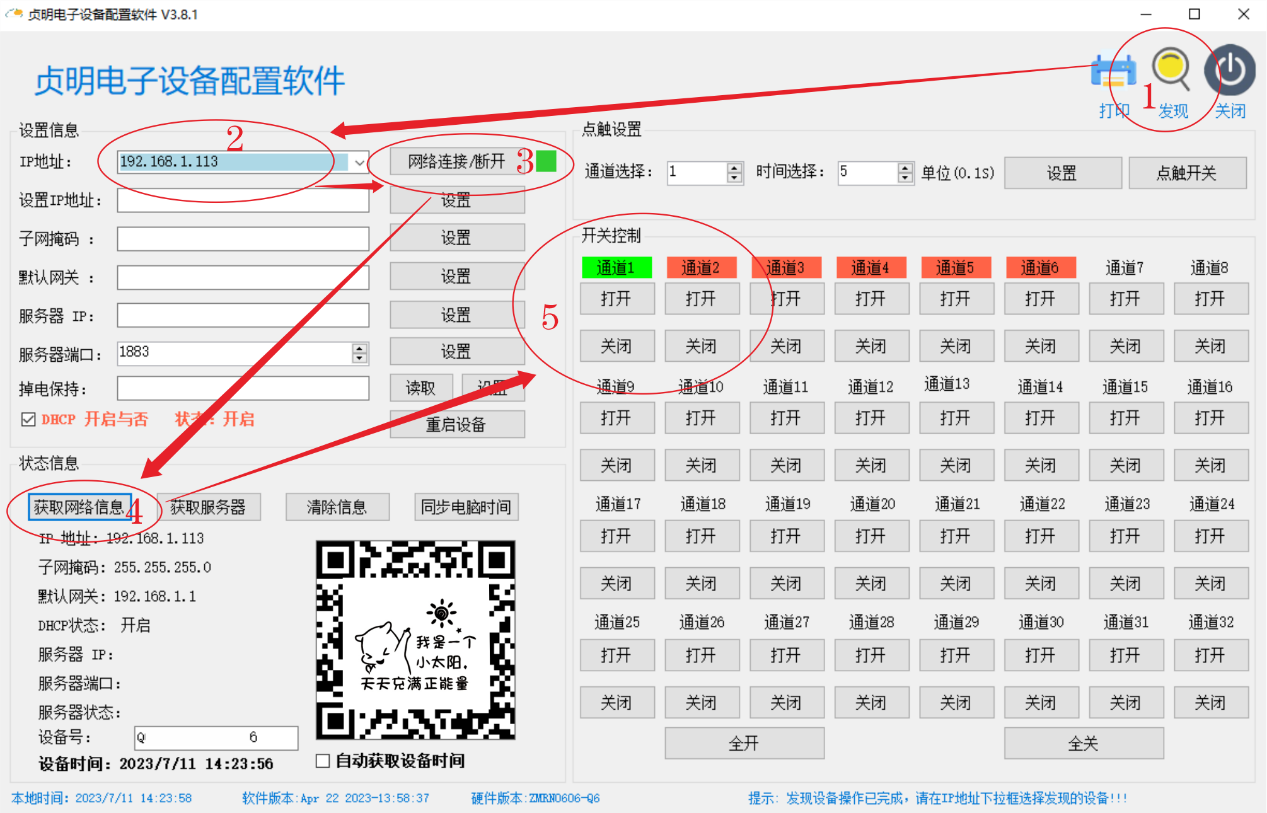Click the 网络连接/断开 button
The width and height of the screenshot is (1267, 813).
point(457,161)
